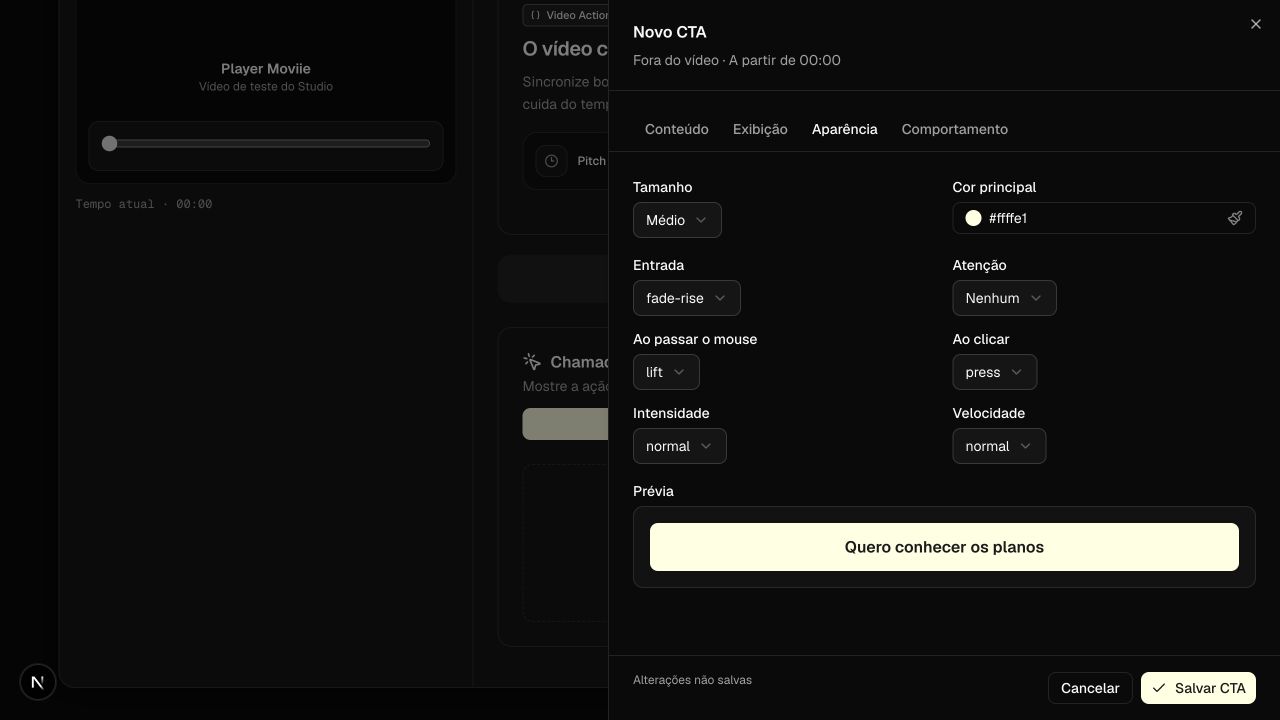The image size is (1280, 720).
Task: Click the video player progress slider handle
Action: tap(110, 143)
